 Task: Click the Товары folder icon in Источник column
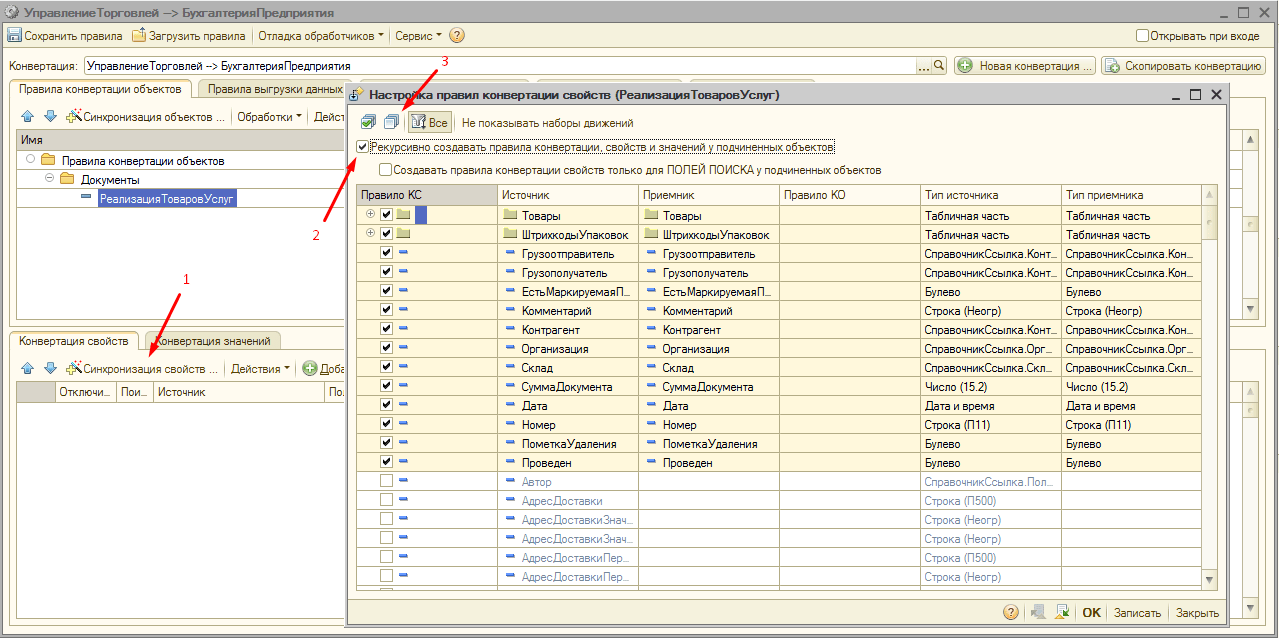click(510, 215)
